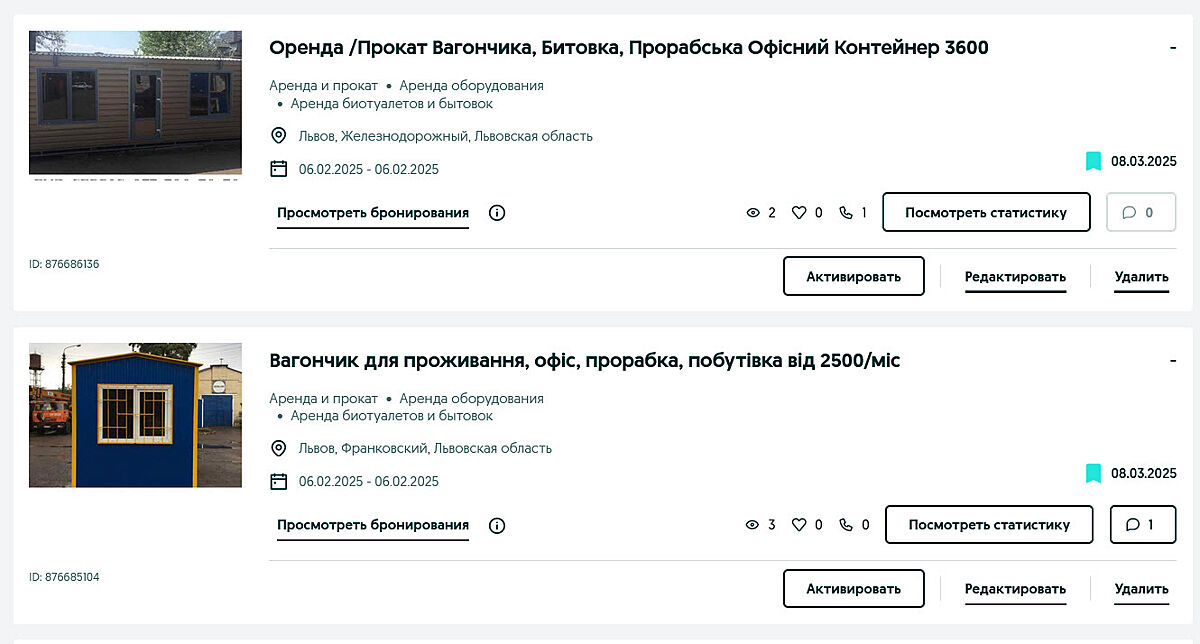Image resolution: width=1200 pixels, height=644 pixels.
Task: Open messages button showing 1 comment
Action: (1142, 525)
